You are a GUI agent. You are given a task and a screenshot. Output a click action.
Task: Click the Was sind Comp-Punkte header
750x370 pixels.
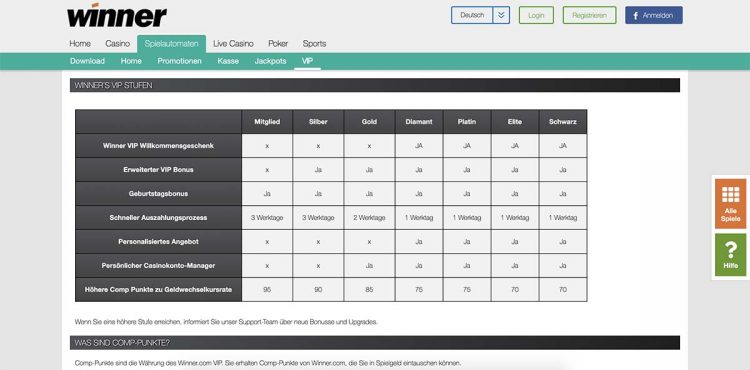coord(375,343)
